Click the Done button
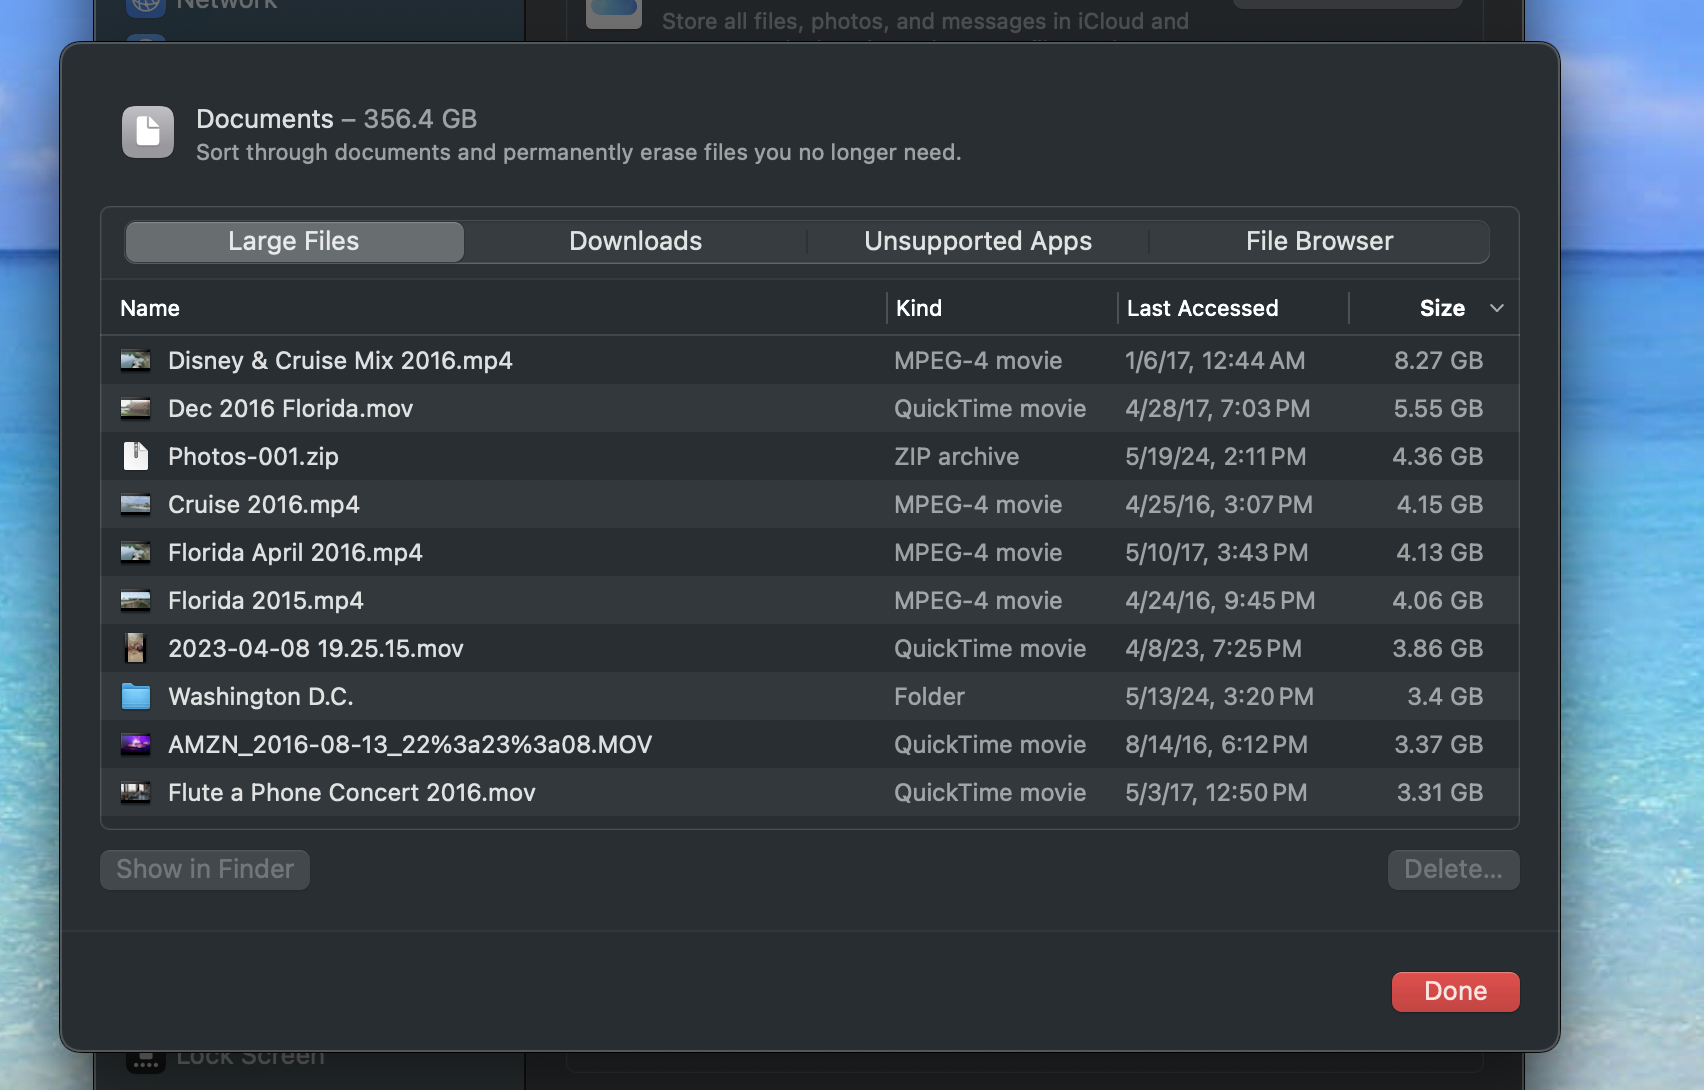The image size is (1704, 1090). [1456, 991]
